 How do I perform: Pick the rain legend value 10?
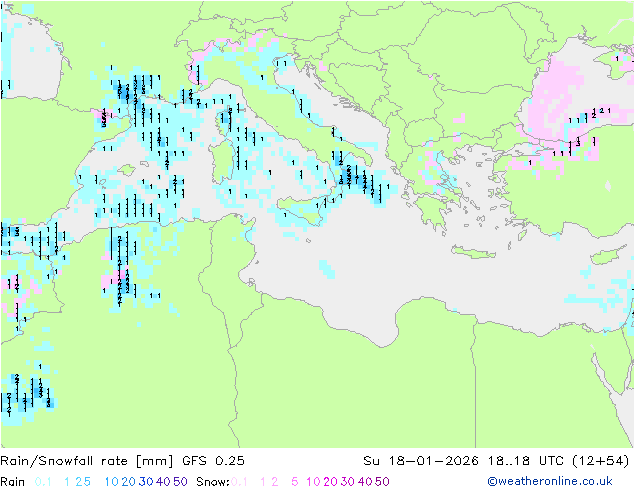click(112, 482)
